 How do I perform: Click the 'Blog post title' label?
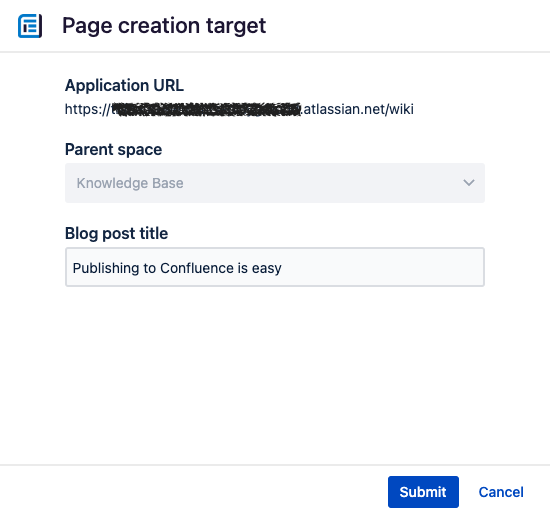[x=116, y=233]
